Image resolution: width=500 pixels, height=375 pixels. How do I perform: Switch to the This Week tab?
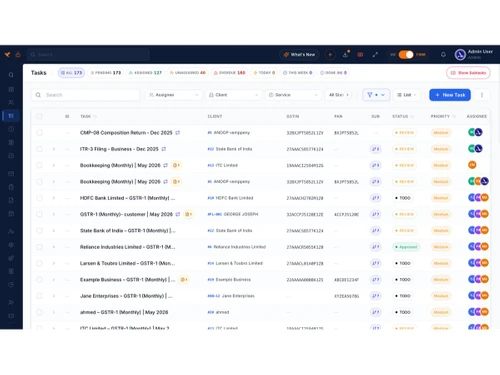[298, 73]
